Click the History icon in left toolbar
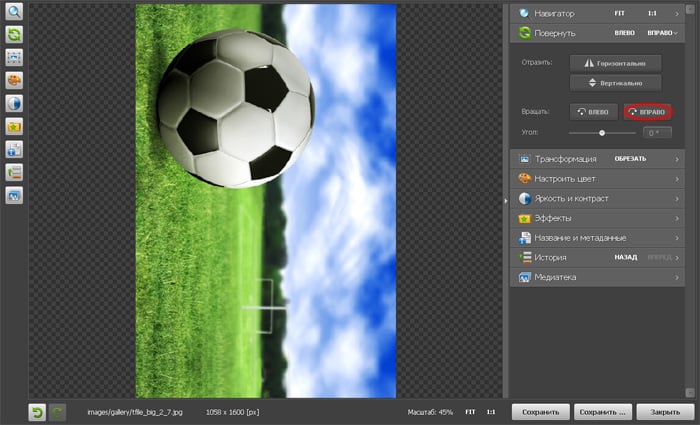Screen dimensions: 700x425 coord(14,172)
